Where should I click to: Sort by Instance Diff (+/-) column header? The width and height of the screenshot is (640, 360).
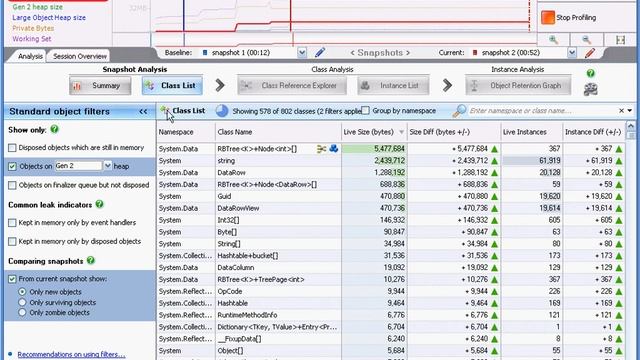(594, 132)
